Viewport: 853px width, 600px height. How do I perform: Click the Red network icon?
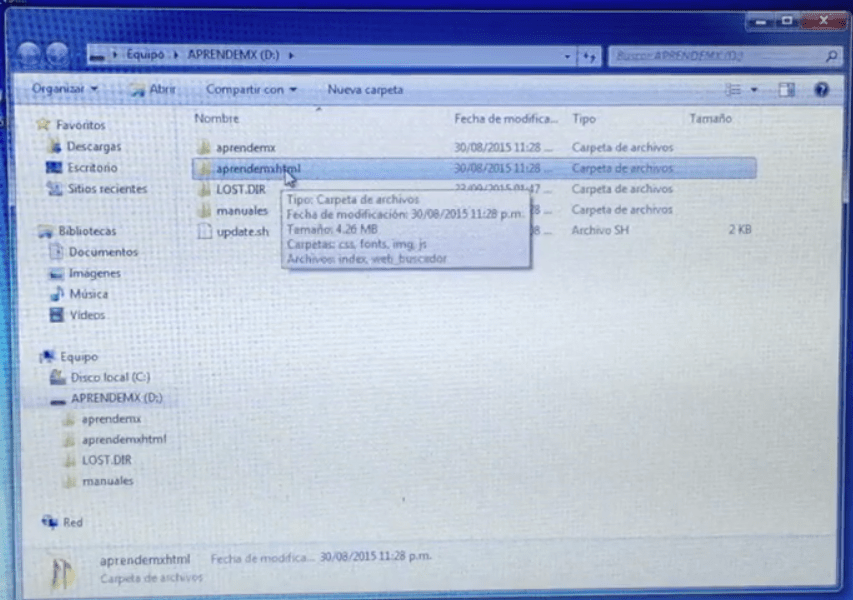[48, 522]
